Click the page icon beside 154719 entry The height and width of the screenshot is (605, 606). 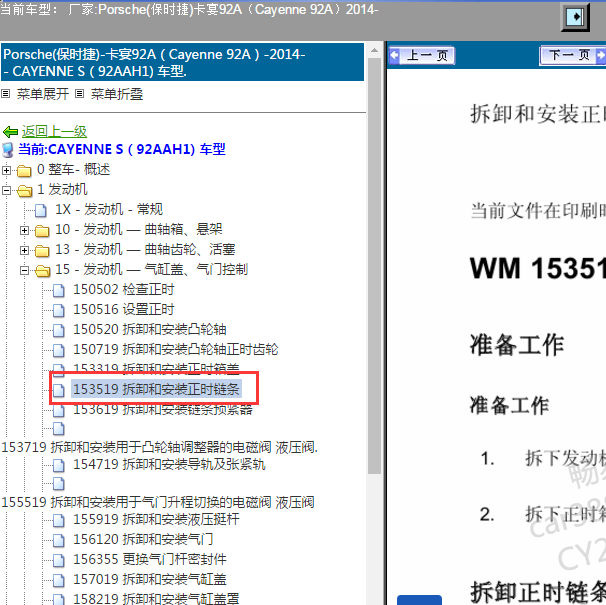click(x=59, y=466)
